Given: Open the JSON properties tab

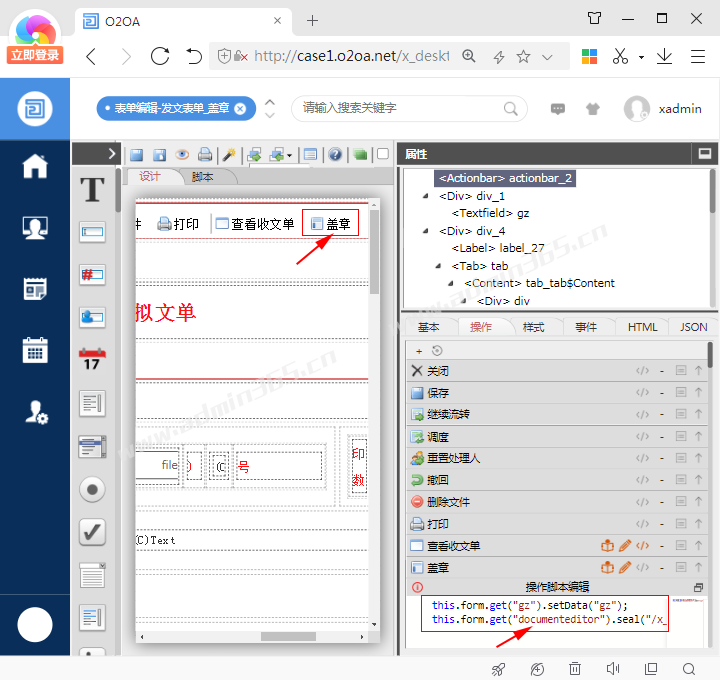Looking at the screenshot, I should pyautogui.click(x=693, y=327).
